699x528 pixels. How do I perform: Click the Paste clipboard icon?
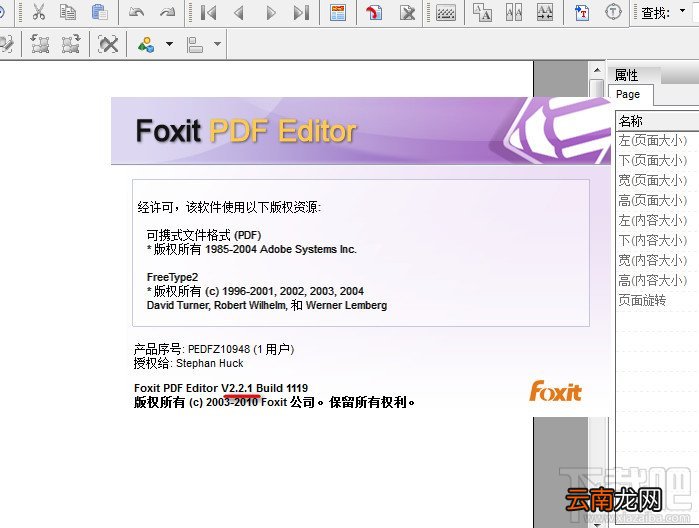99,12
